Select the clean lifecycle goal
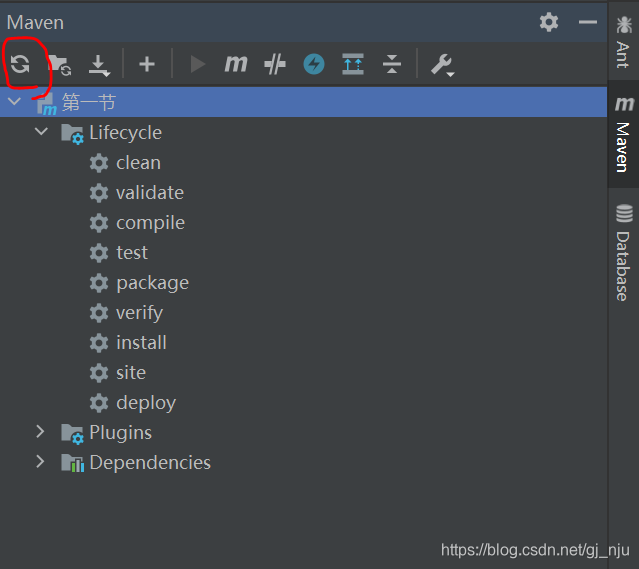Viewport: 639px width, 569px height. click(139, 163)
